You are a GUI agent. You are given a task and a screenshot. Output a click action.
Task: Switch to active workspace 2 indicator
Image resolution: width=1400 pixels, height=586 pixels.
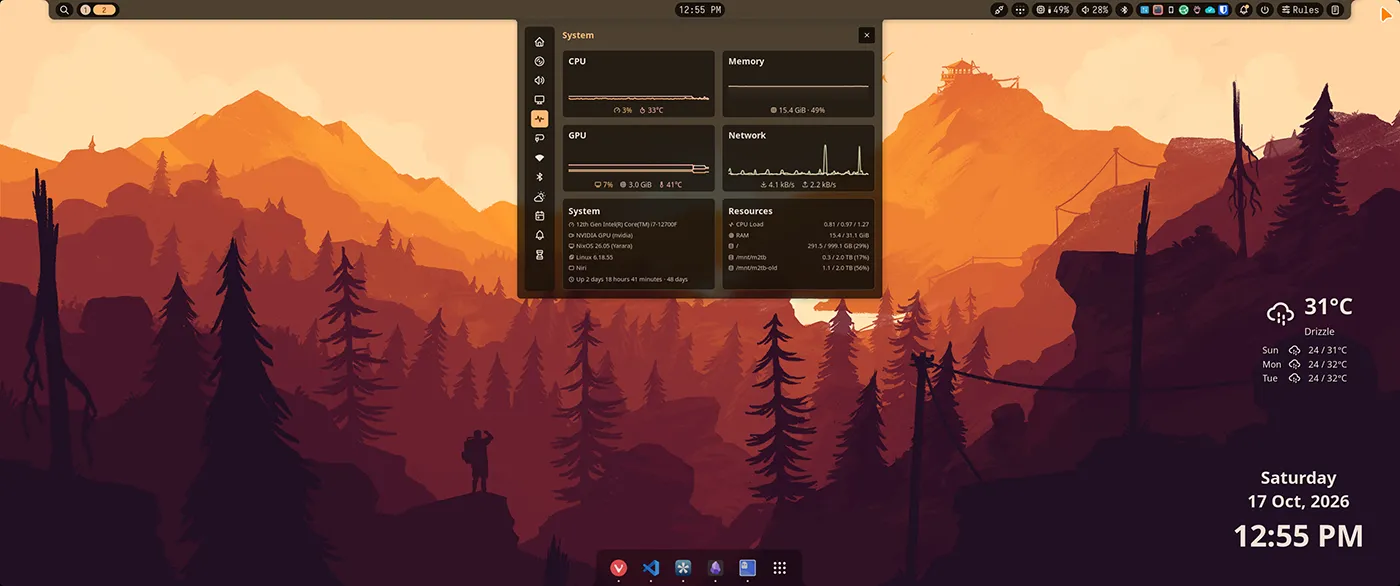click(104, 10)
